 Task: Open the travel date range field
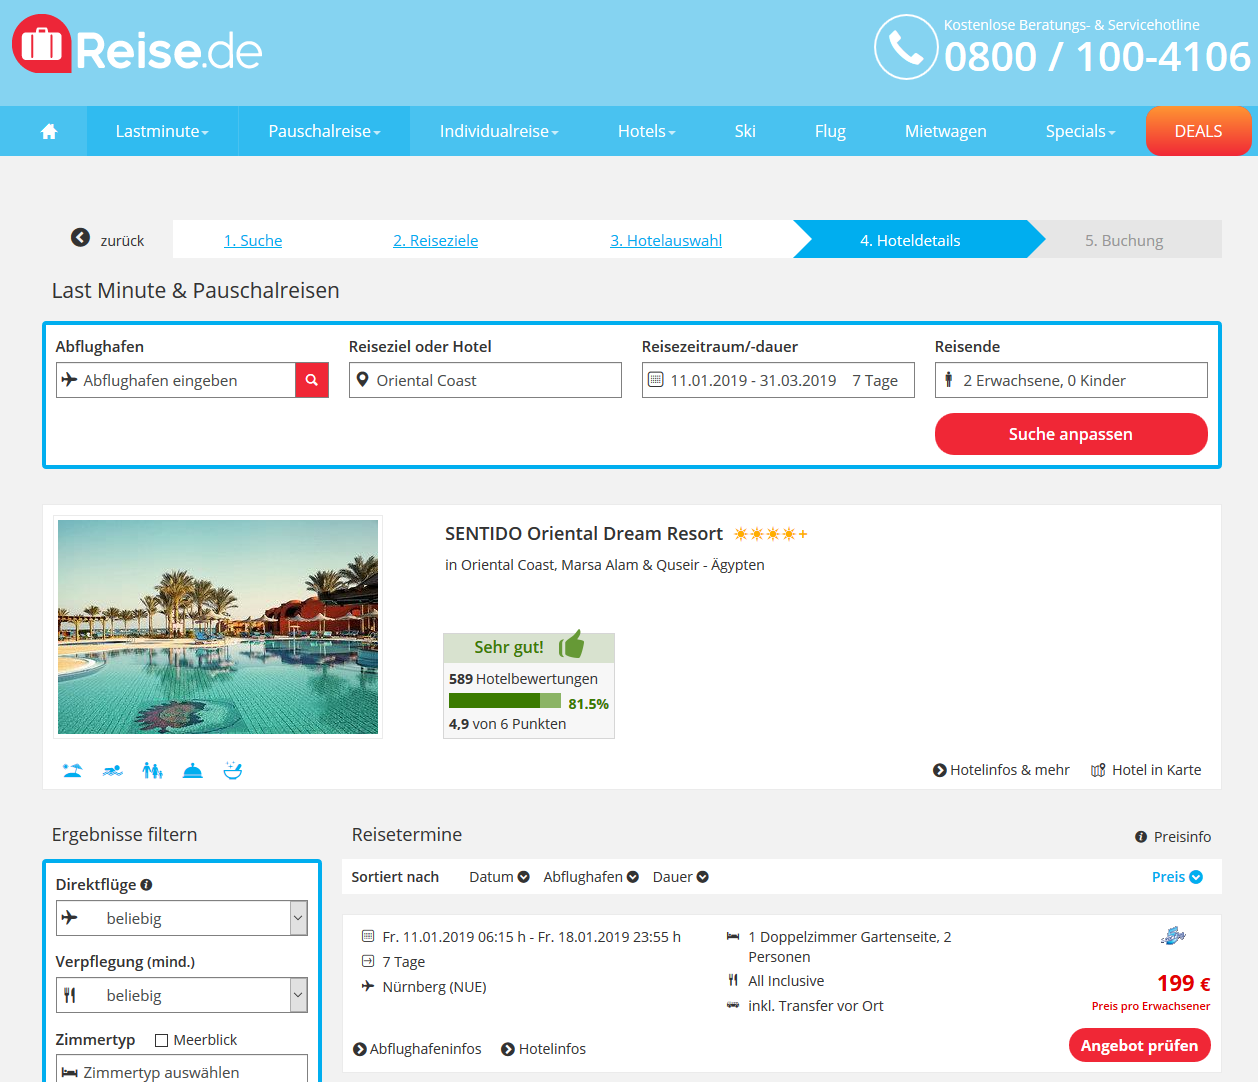click(778, 380)
